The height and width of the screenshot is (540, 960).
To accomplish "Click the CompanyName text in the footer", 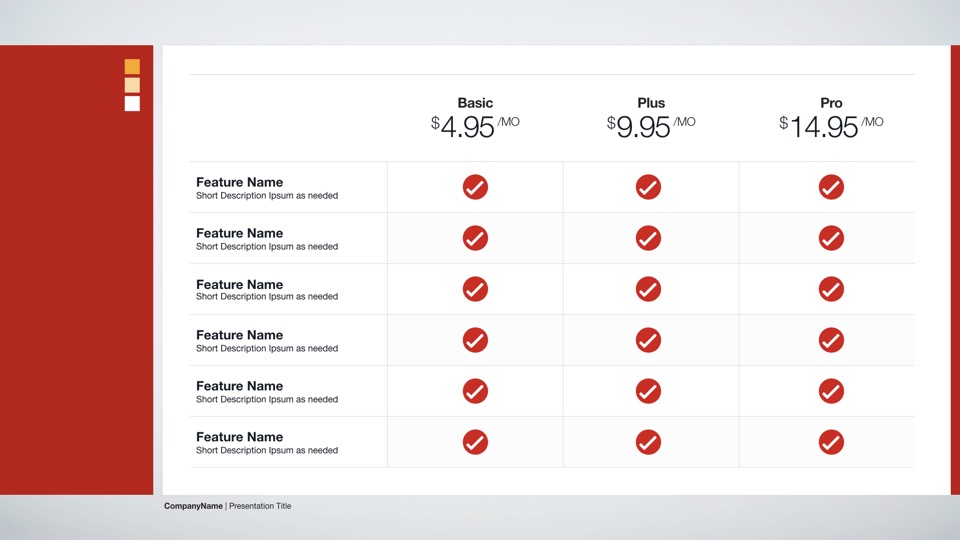I will coord(193,506).
